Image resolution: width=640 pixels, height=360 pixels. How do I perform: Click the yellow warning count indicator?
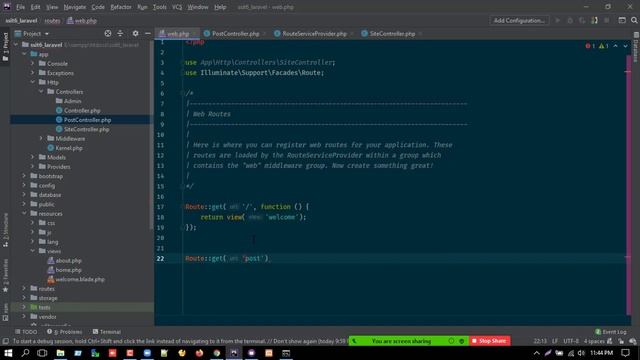click(604, 46)
